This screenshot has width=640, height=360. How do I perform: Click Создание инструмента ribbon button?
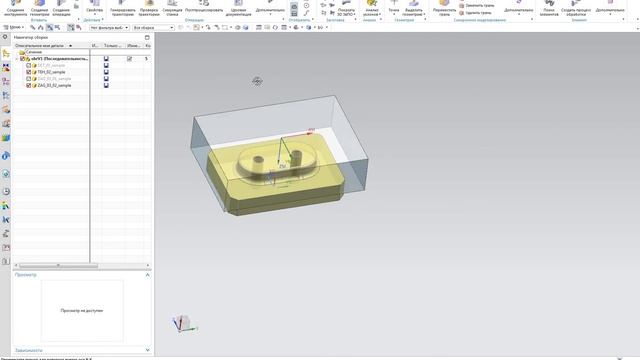[x=15, y=8]
